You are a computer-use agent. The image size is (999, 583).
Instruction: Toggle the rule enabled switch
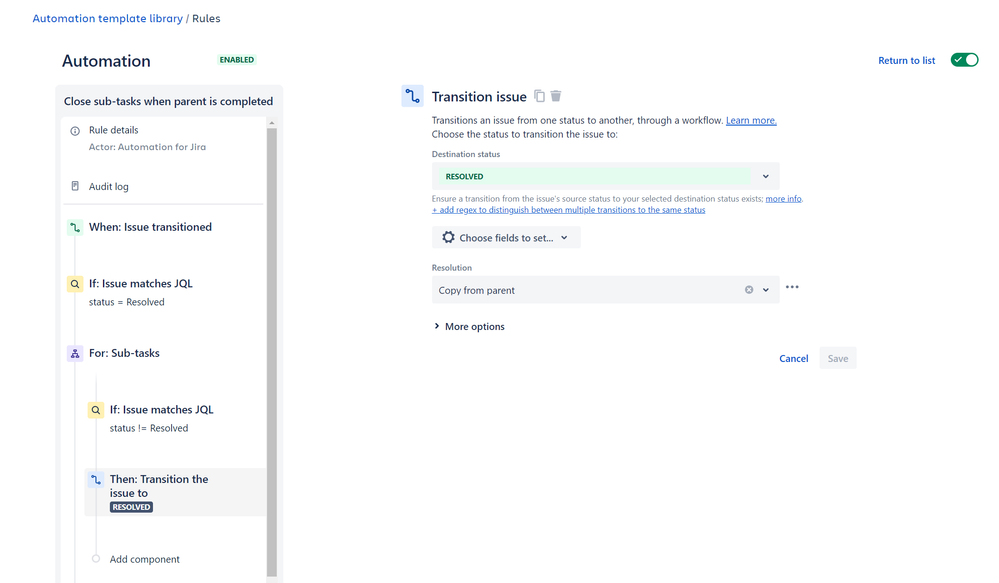click(964, 60)
